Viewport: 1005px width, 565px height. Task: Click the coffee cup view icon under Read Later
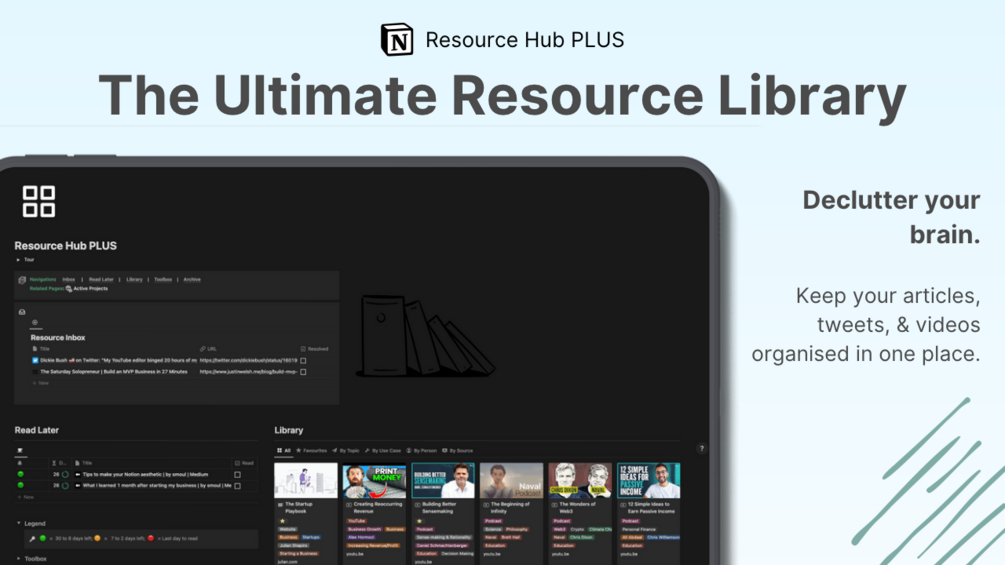(x=20, y=450)
